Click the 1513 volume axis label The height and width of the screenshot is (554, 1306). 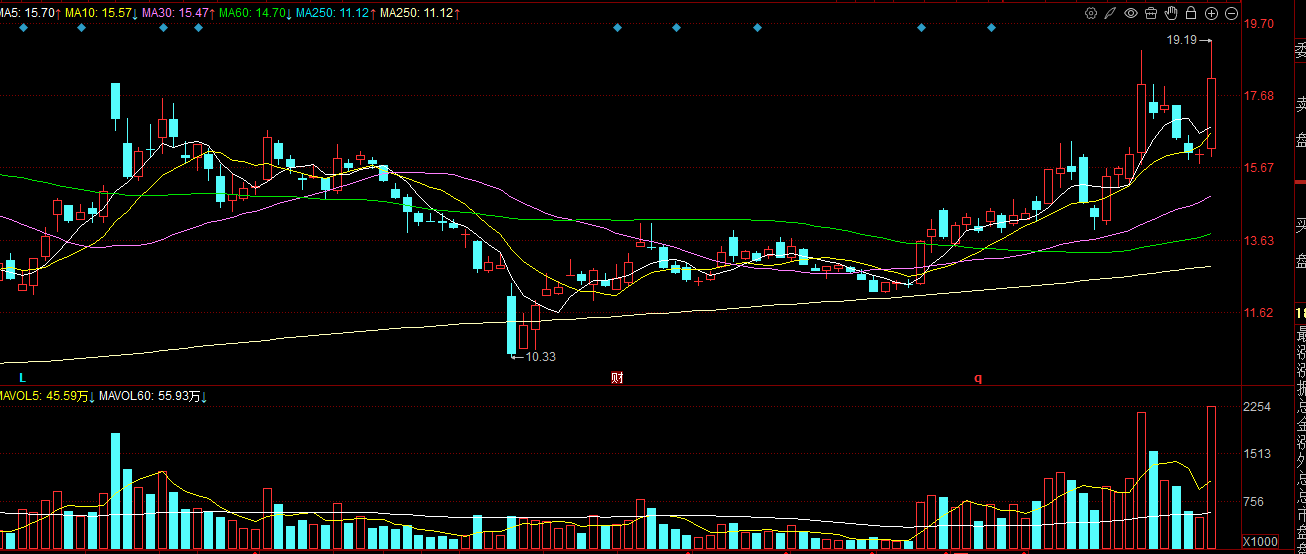click(1258, 454)
